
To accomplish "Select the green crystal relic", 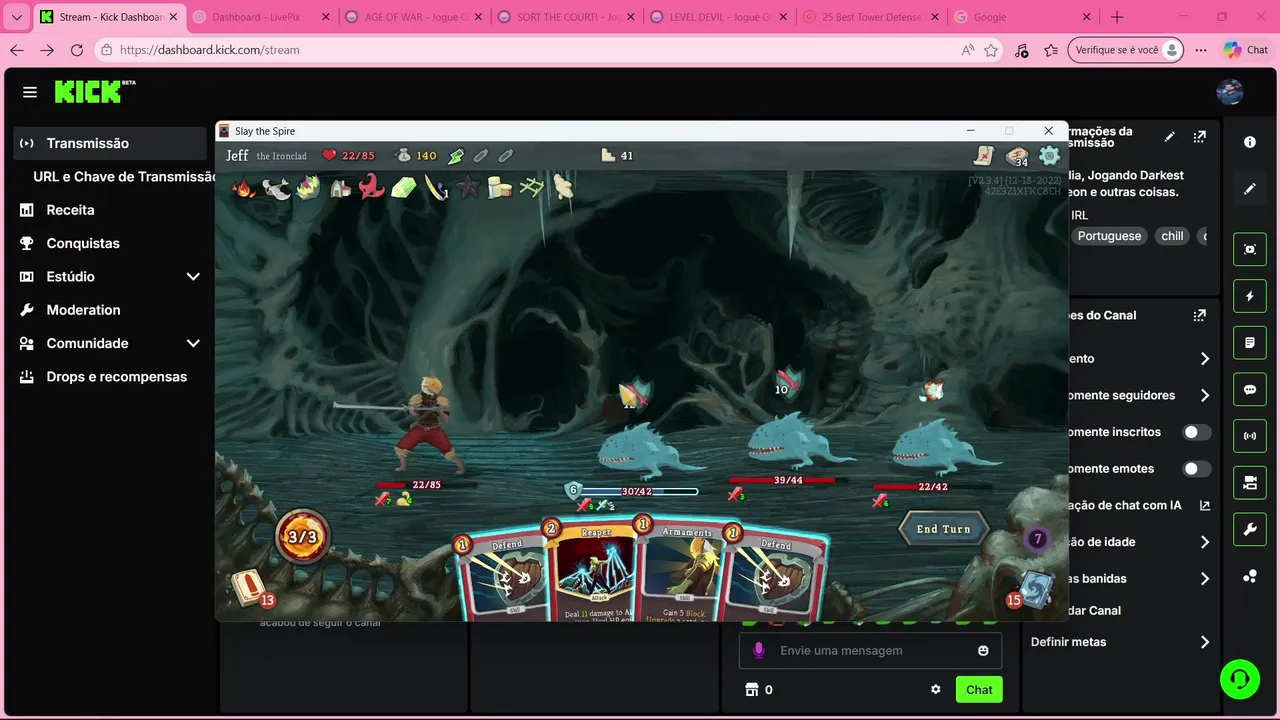I will point(403,187).
